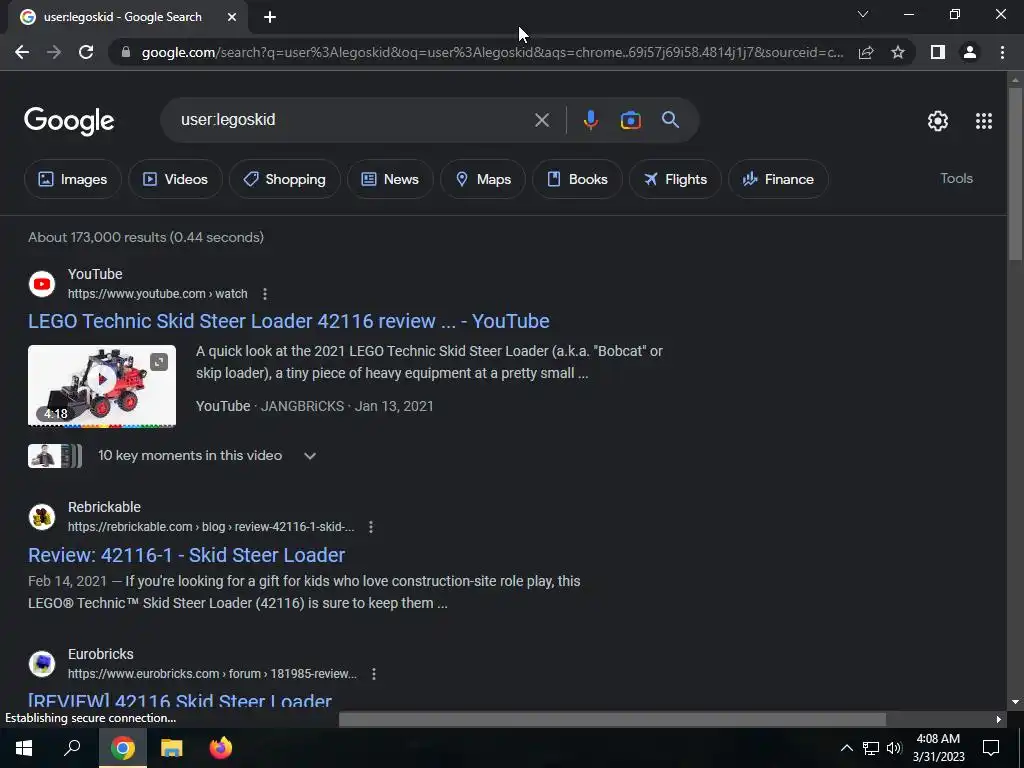The height and width of the screenshot is (768, 1024).
Task: Click the horizontal scrollbar right arrow
Action: pyautogui.click(x=999, y=719)
